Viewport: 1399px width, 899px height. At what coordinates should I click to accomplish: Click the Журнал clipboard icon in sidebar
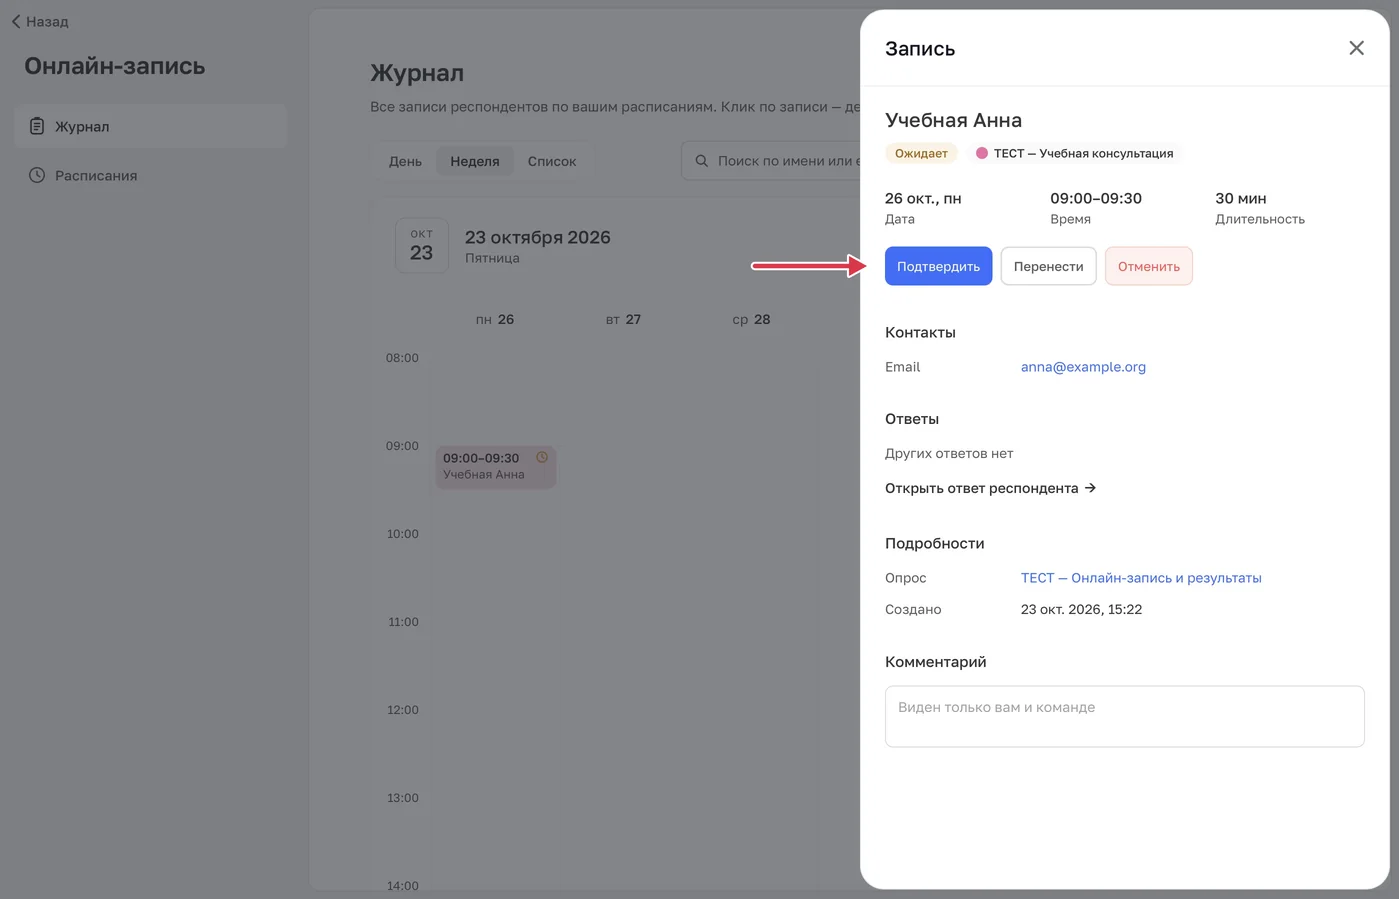click(x=37, y=126)
